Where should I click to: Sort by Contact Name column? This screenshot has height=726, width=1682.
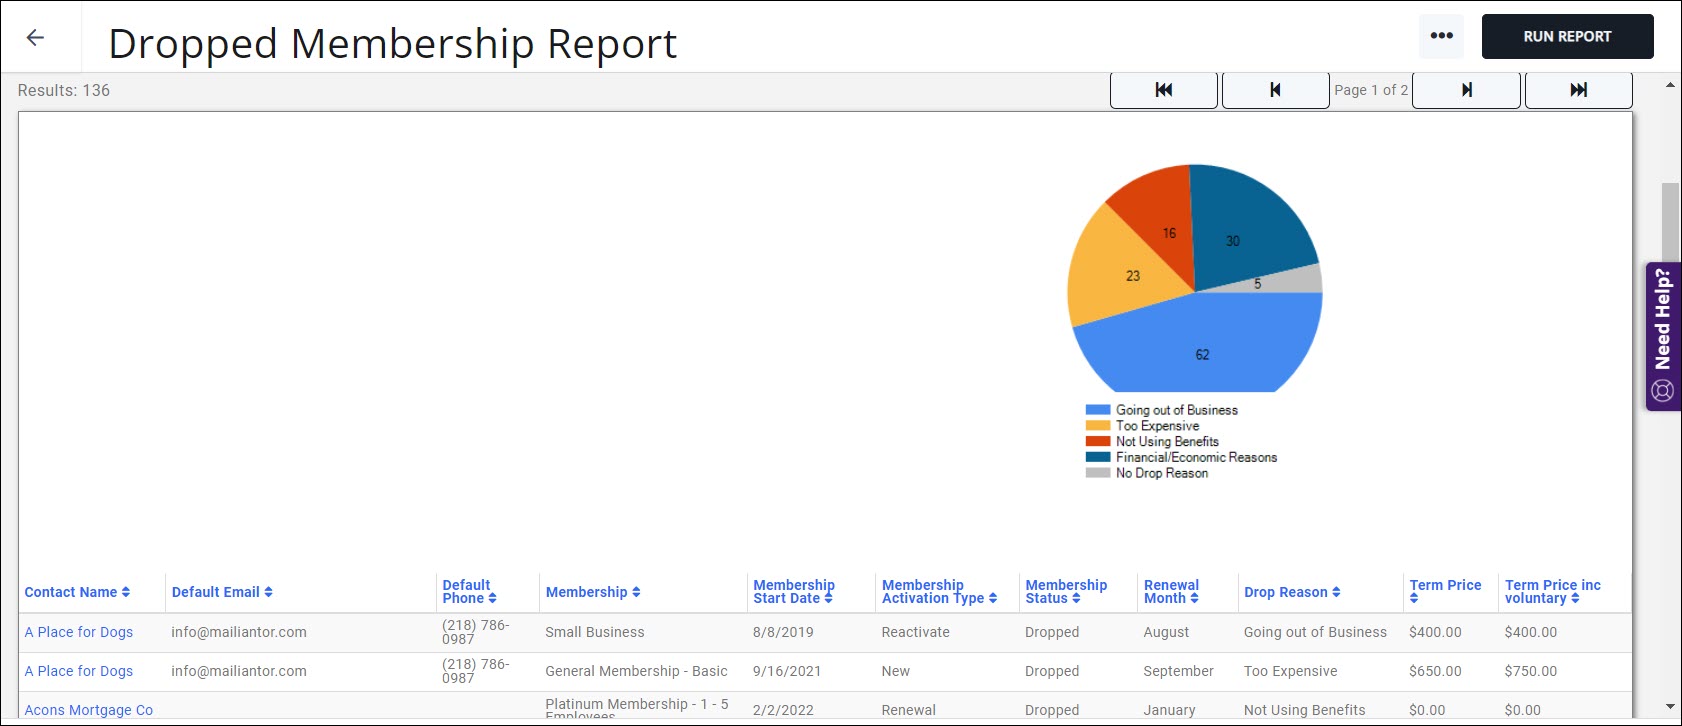tap(77, 592)
